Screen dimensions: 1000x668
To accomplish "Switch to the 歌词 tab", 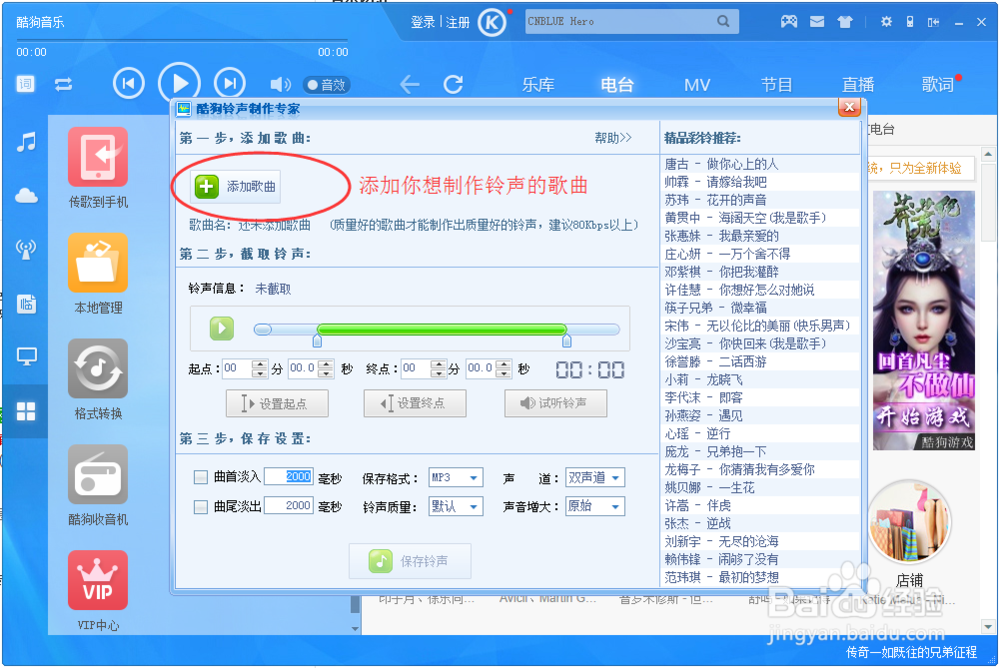I will coord(937,84).
